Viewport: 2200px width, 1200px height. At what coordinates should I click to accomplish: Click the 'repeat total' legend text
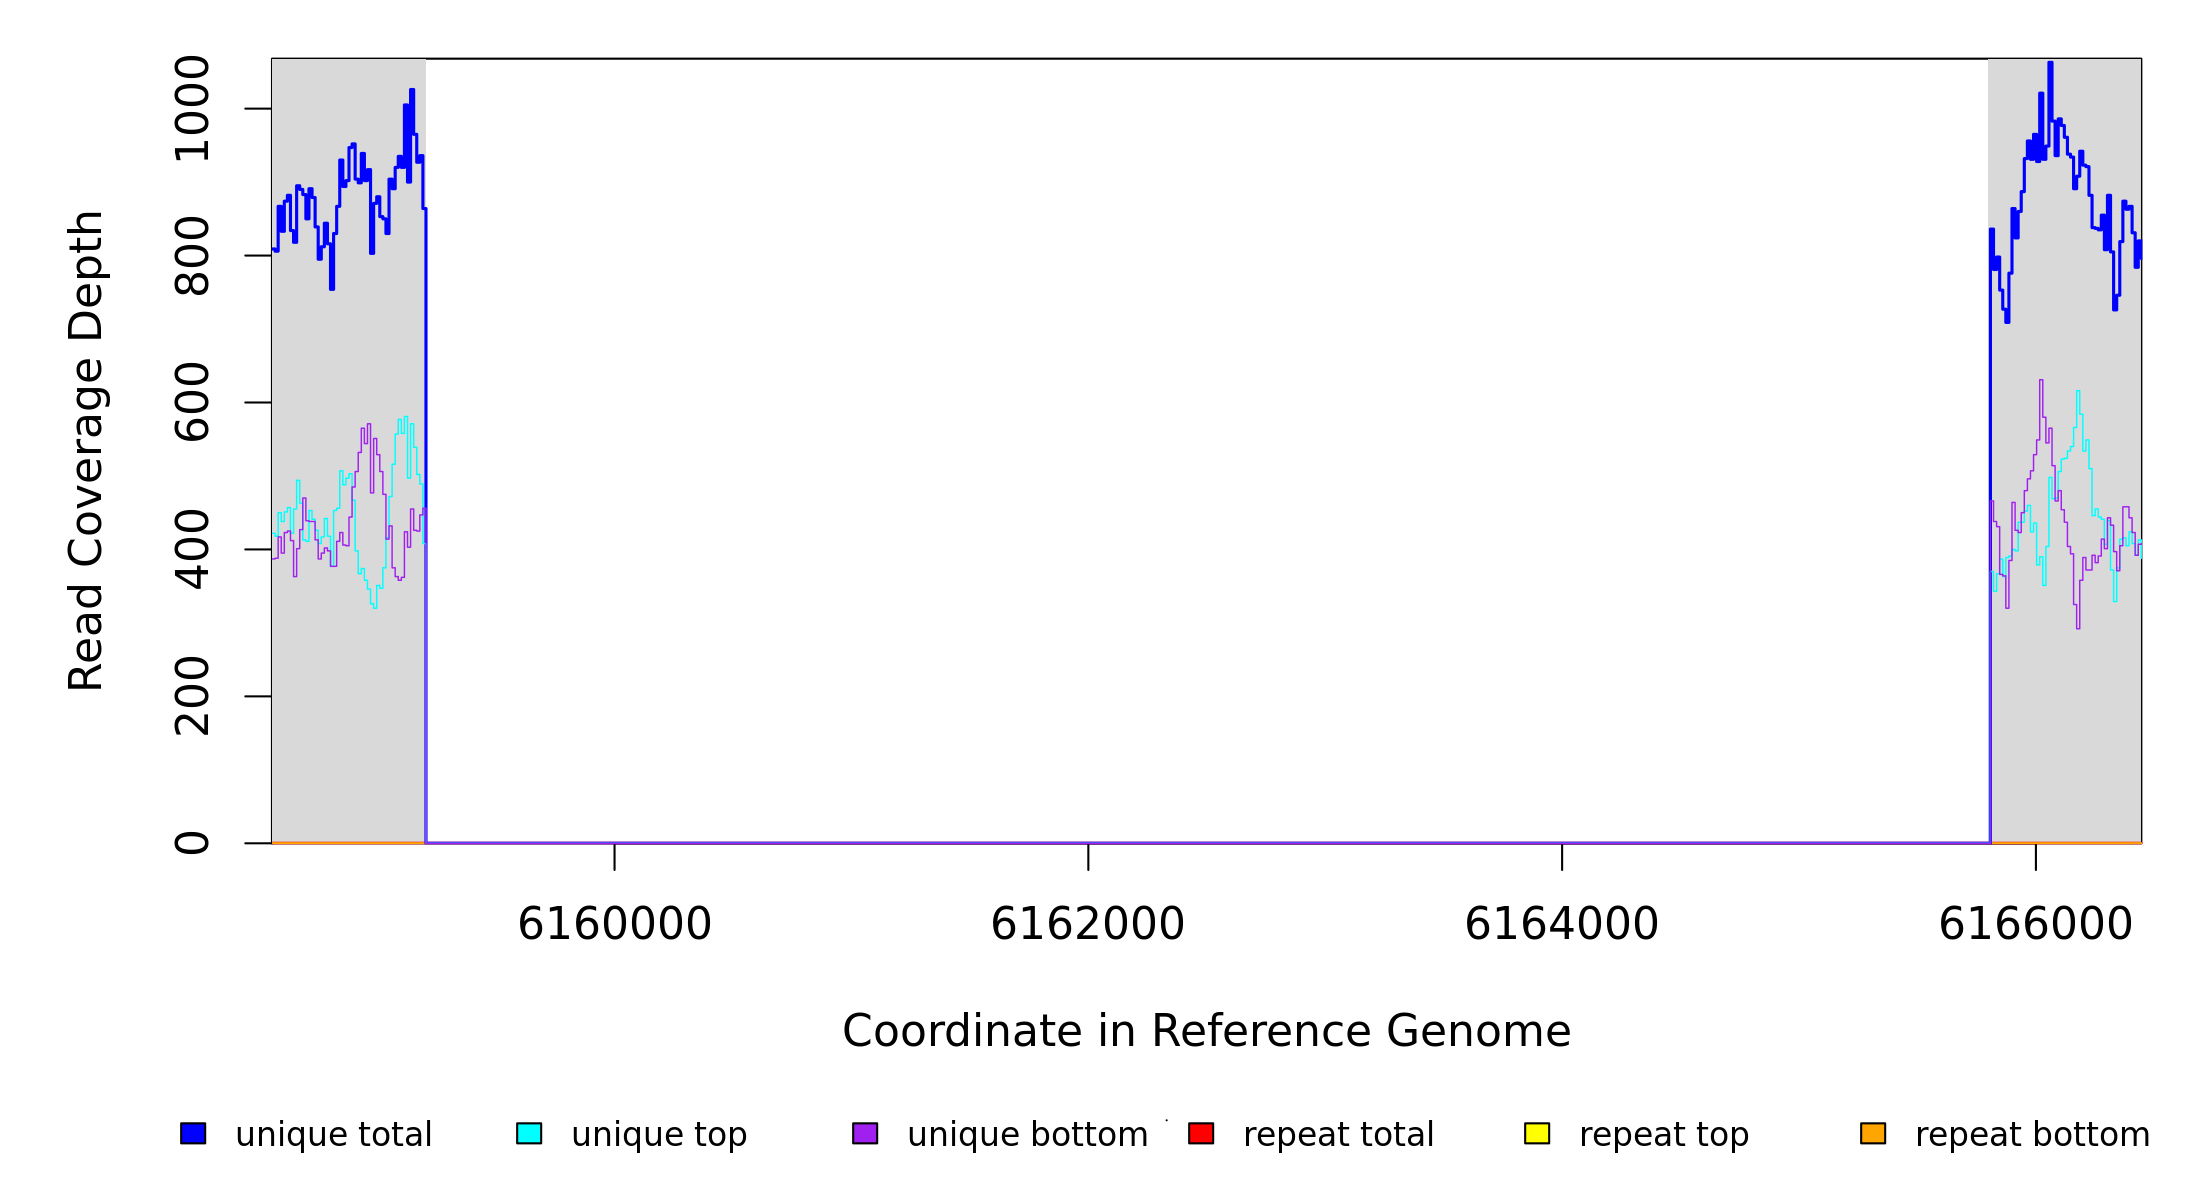point(1338,1135)
